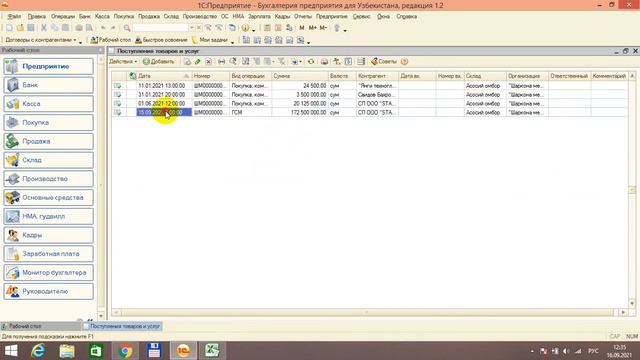Screen dimensions: 640x360
Task: Click the Refresh list green arrows icon
Action: (311, 62)
